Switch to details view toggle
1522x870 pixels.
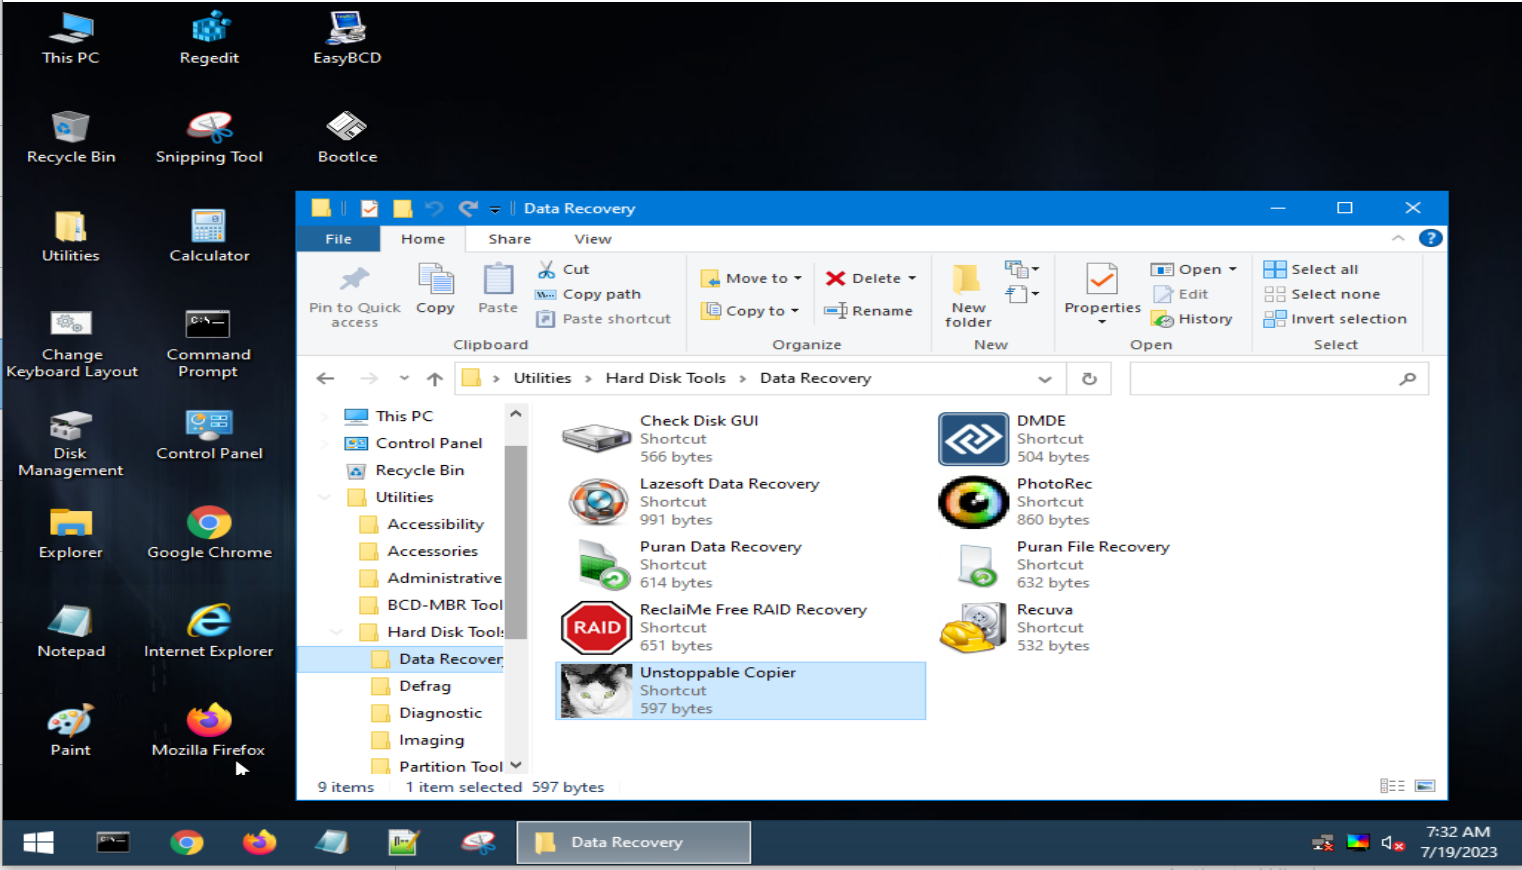pyautogui.click(x=1392, y=786)
